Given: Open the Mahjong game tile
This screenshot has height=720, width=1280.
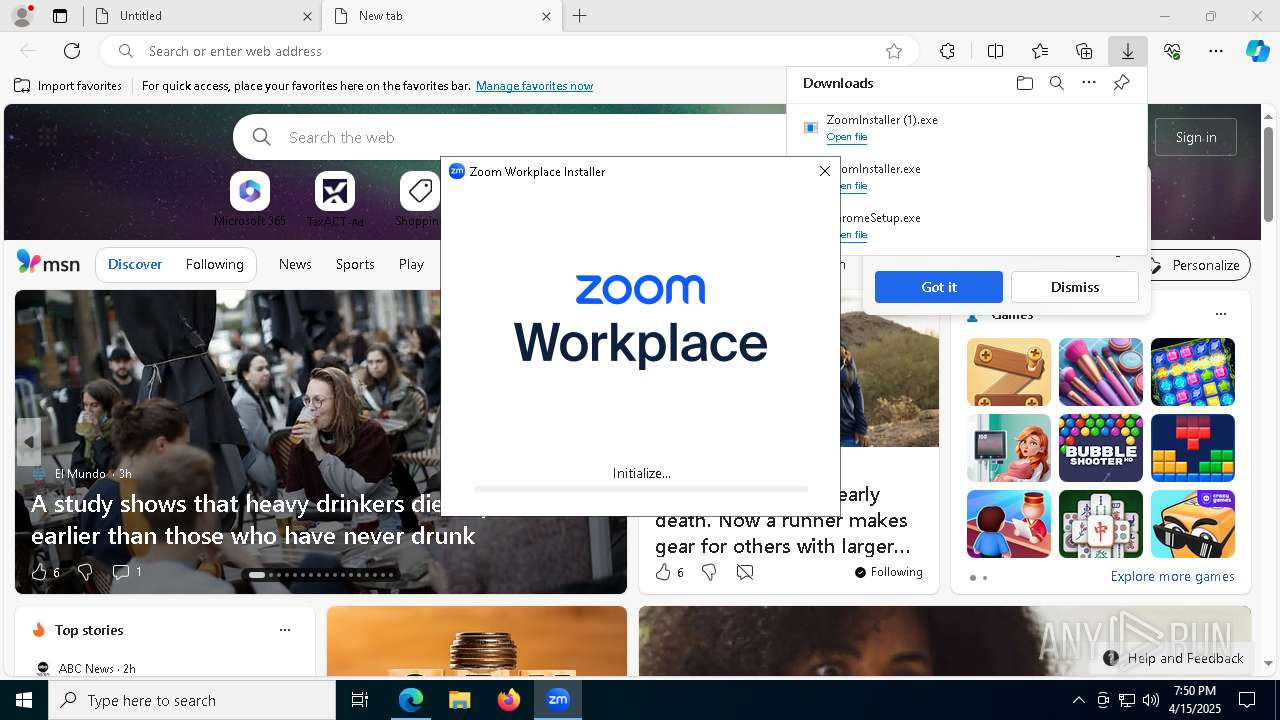Looking at the screenshot, I should (x=1101, y=524).
